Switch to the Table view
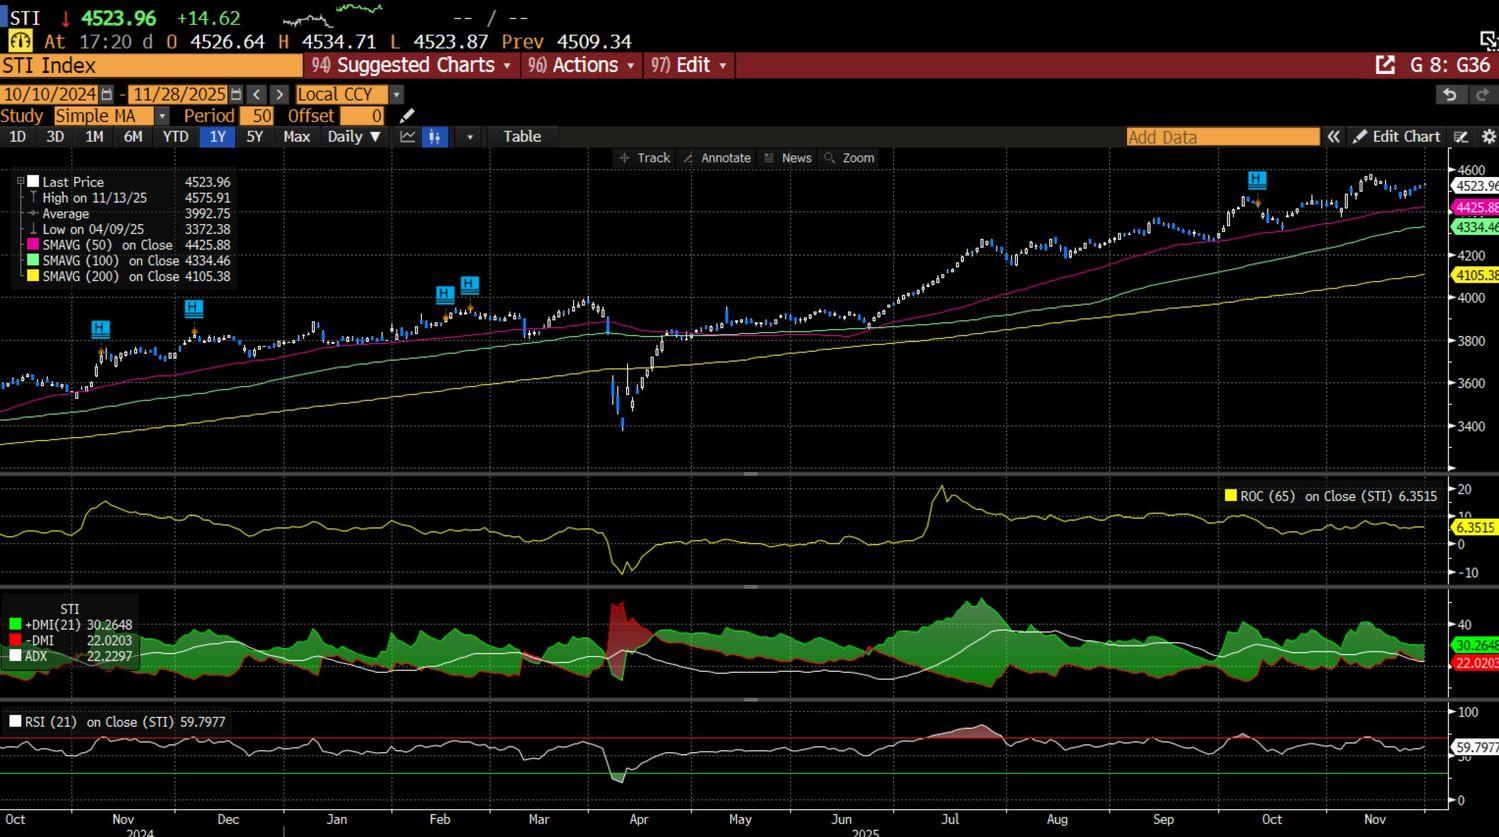Screen dimensions: 1499x837 pyautogui.click(x=521, y=137)
